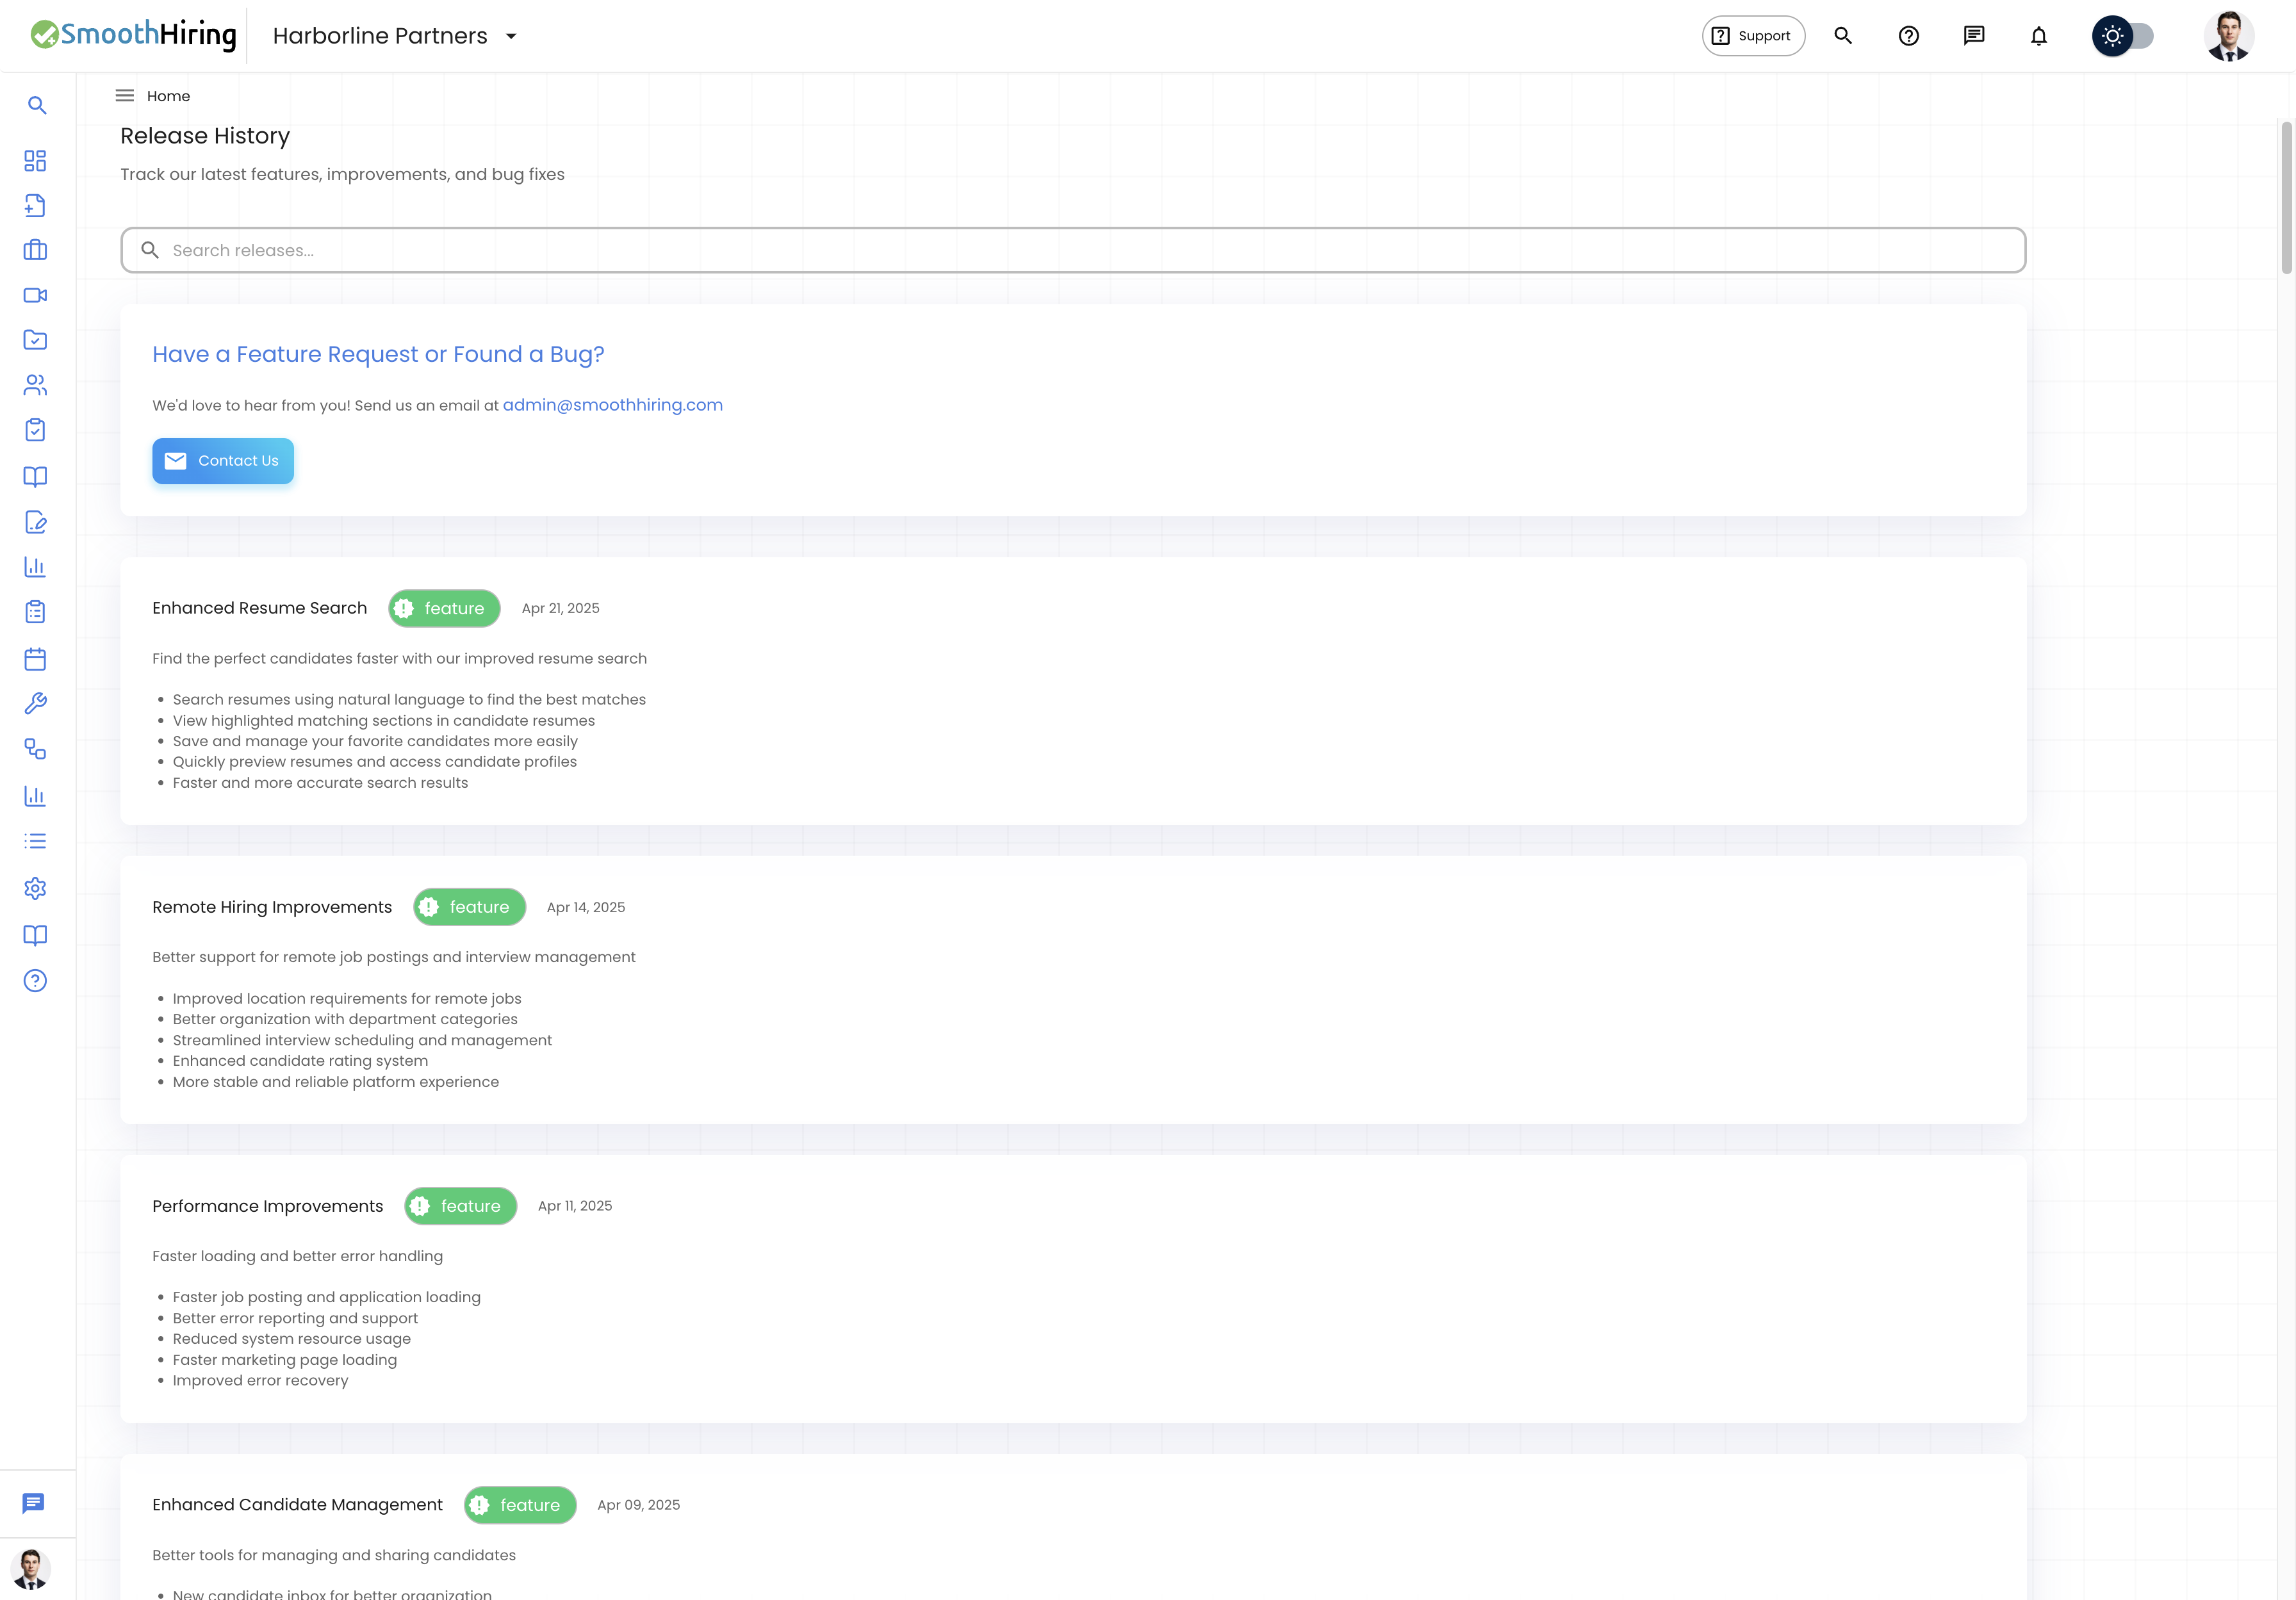Click the clipboard checkmark sidebar icon
The width and height of the screenshot is (2296, 1600).
[35, 430]
